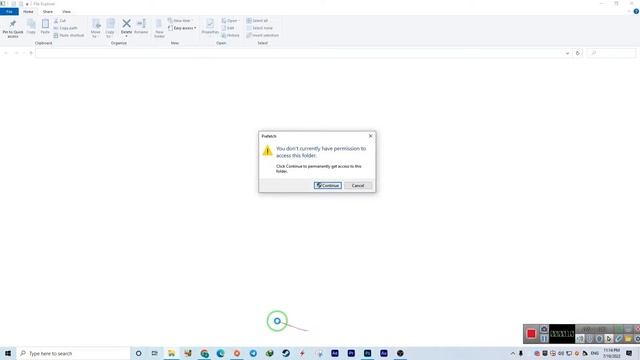
Task: Open Adobe After Effects from taskbar
Action: pyautogui.click(x=335, y=353)
